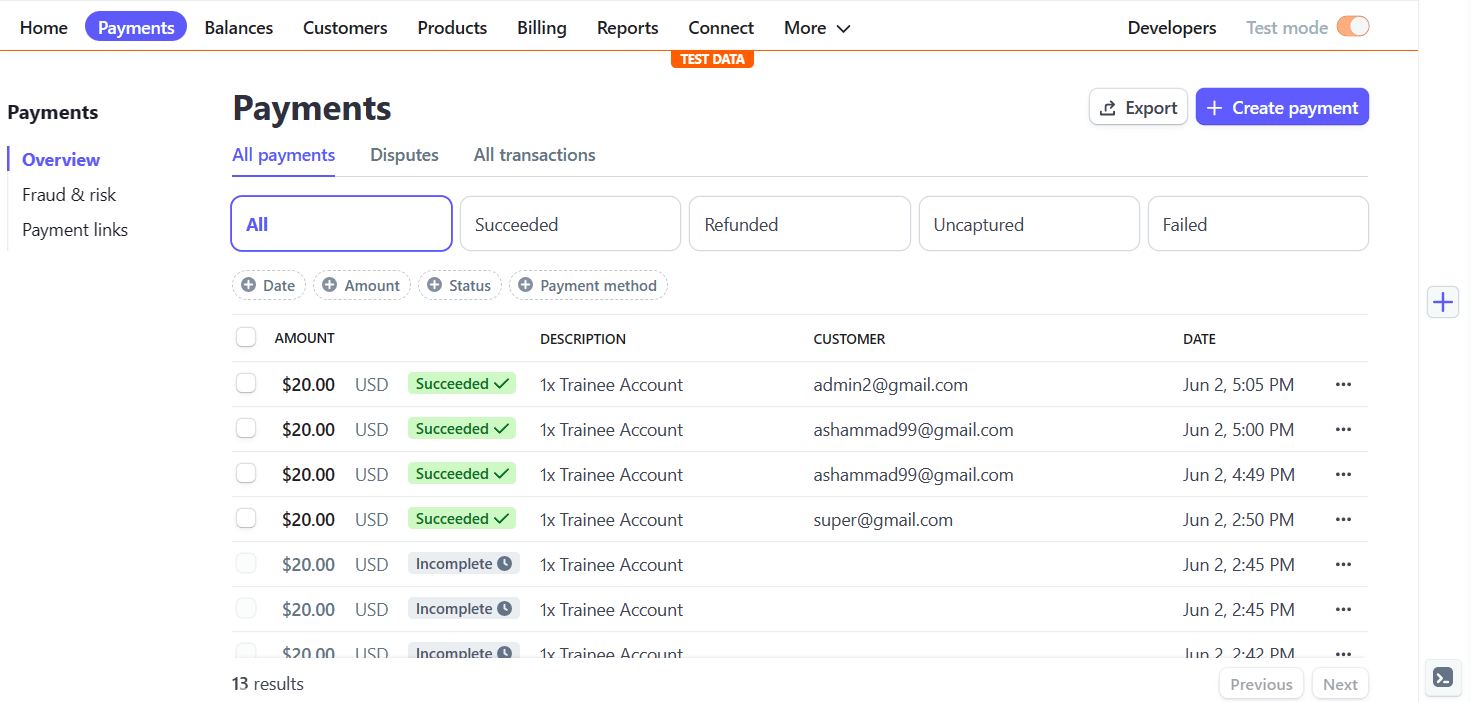Click the AMOUNT column header
1471x702 pixels.
pos(304,339)
